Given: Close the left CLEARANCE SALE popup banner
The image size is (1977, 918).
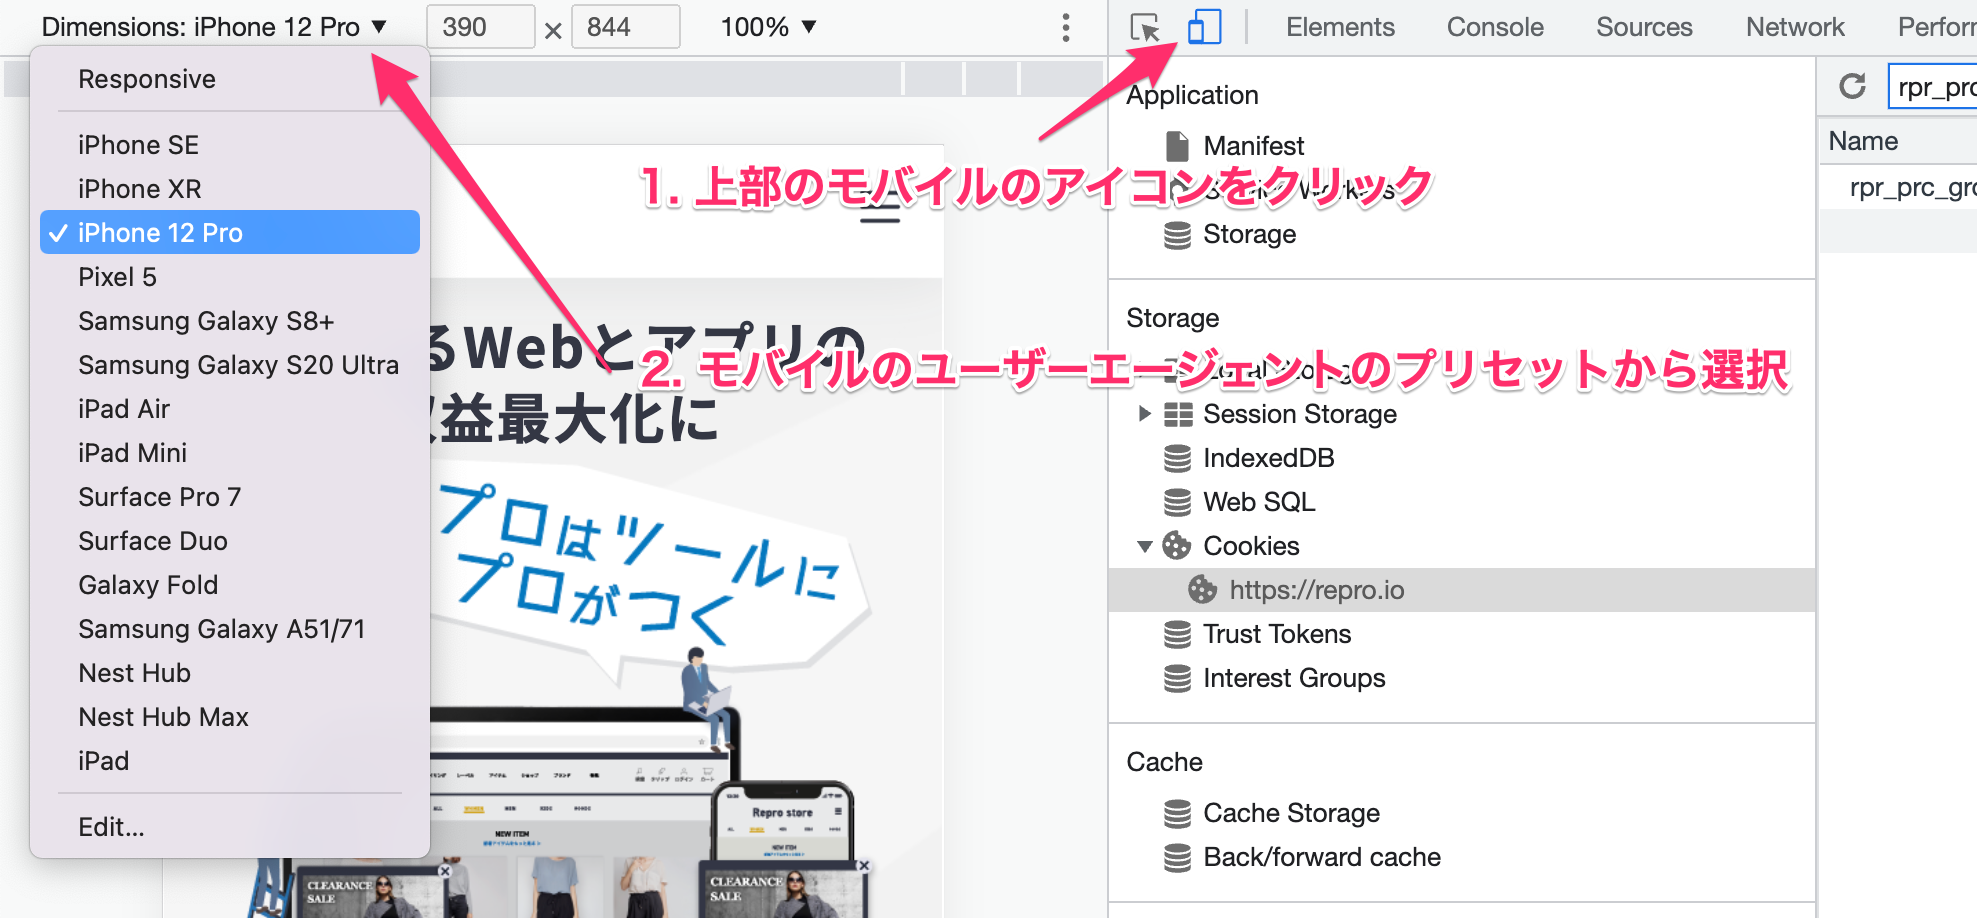Looking at the screenshot, I should 445,871.
